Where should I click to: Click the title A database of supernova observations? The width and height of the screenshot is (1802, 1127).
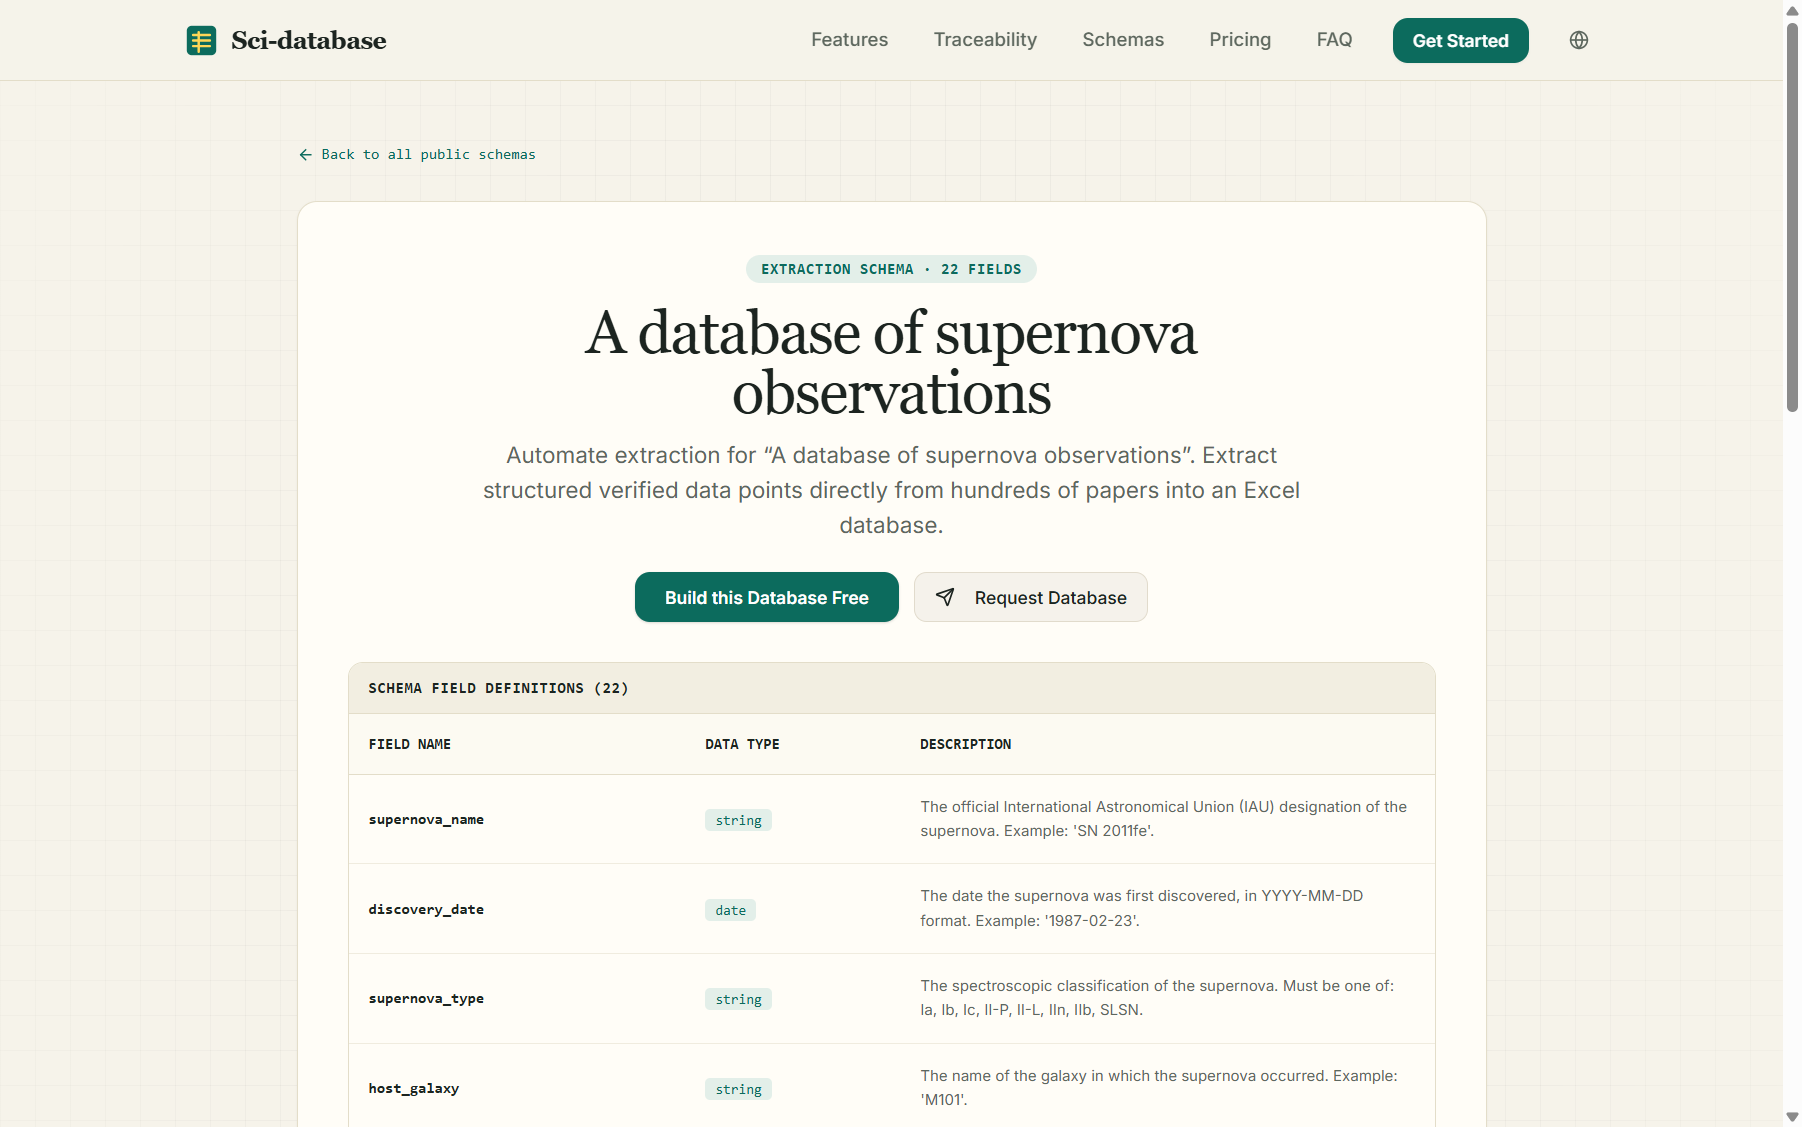click(x=891, y=362)
